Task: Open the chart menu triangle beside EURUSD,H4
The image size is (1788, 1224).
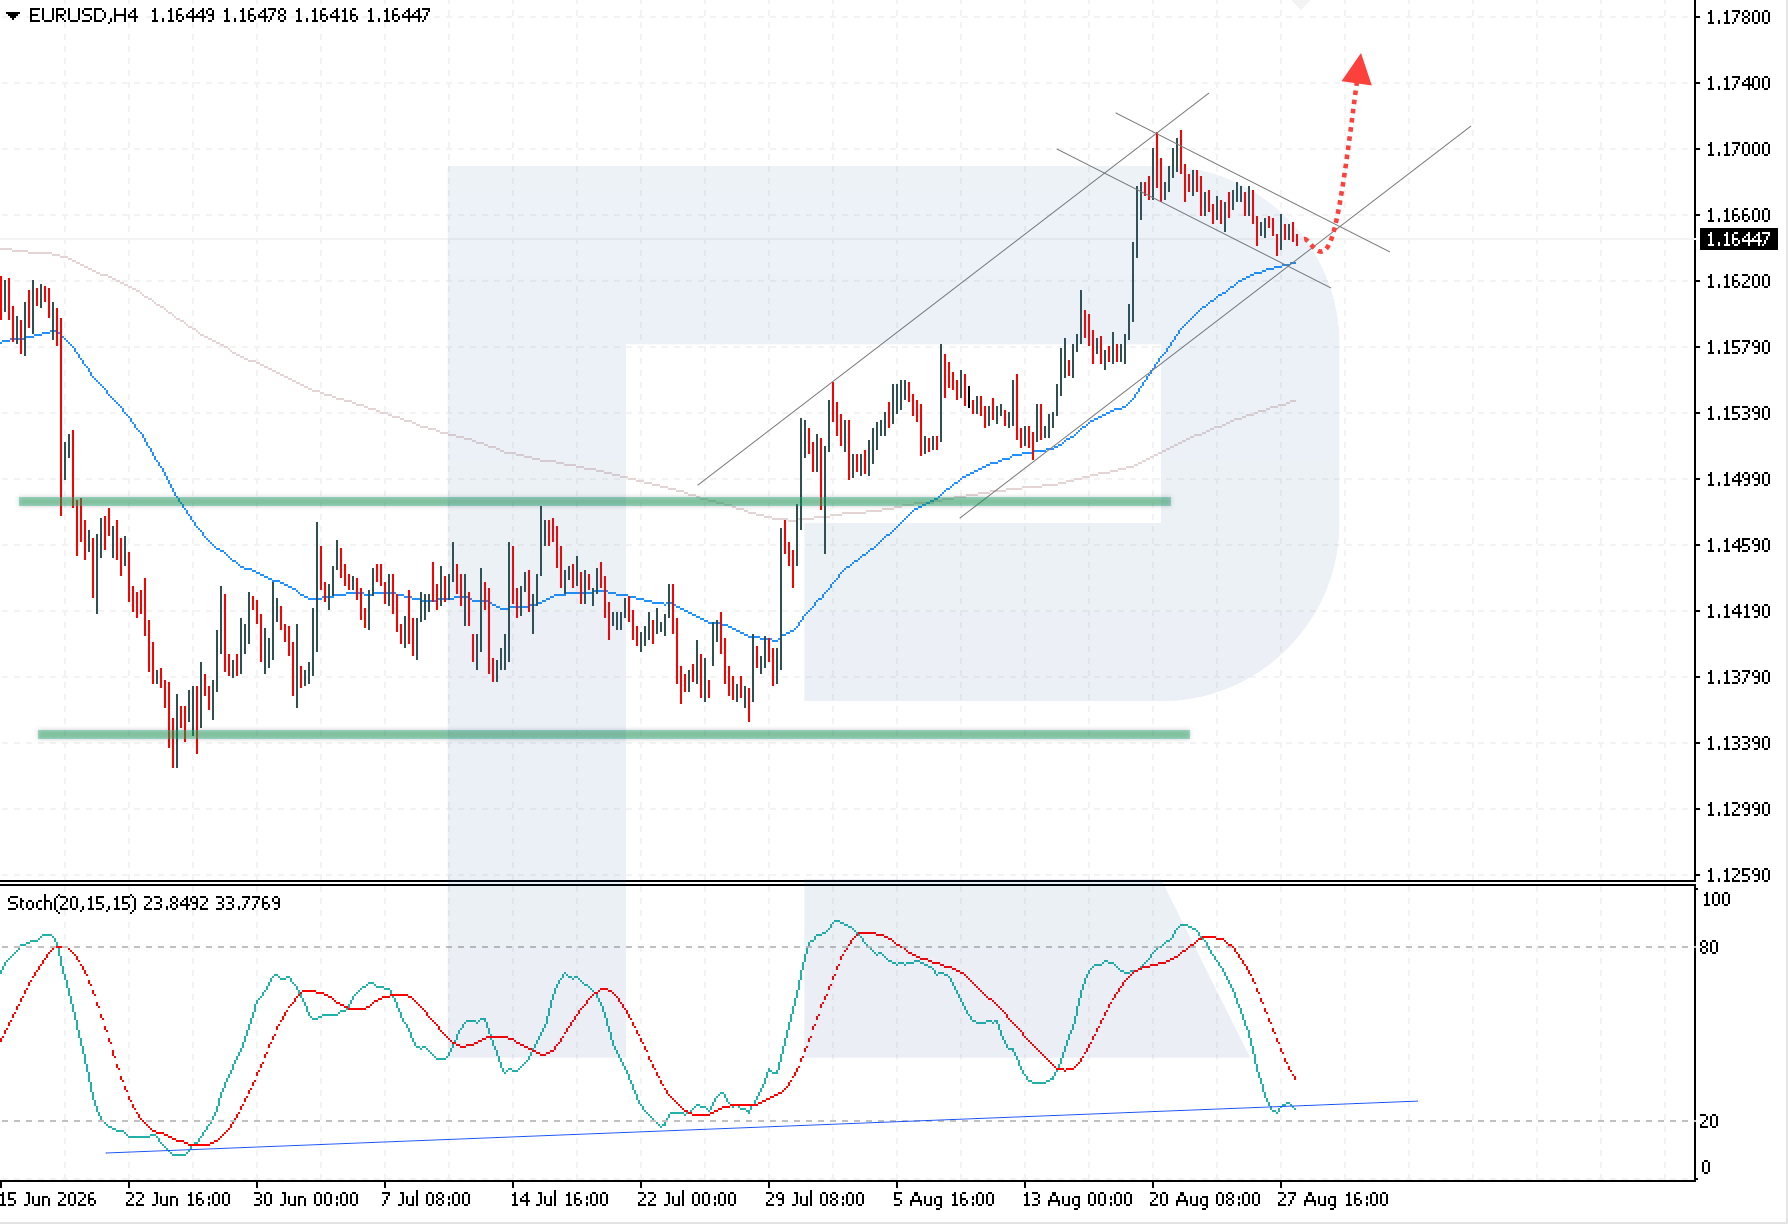Action: (x=12, y=15)
